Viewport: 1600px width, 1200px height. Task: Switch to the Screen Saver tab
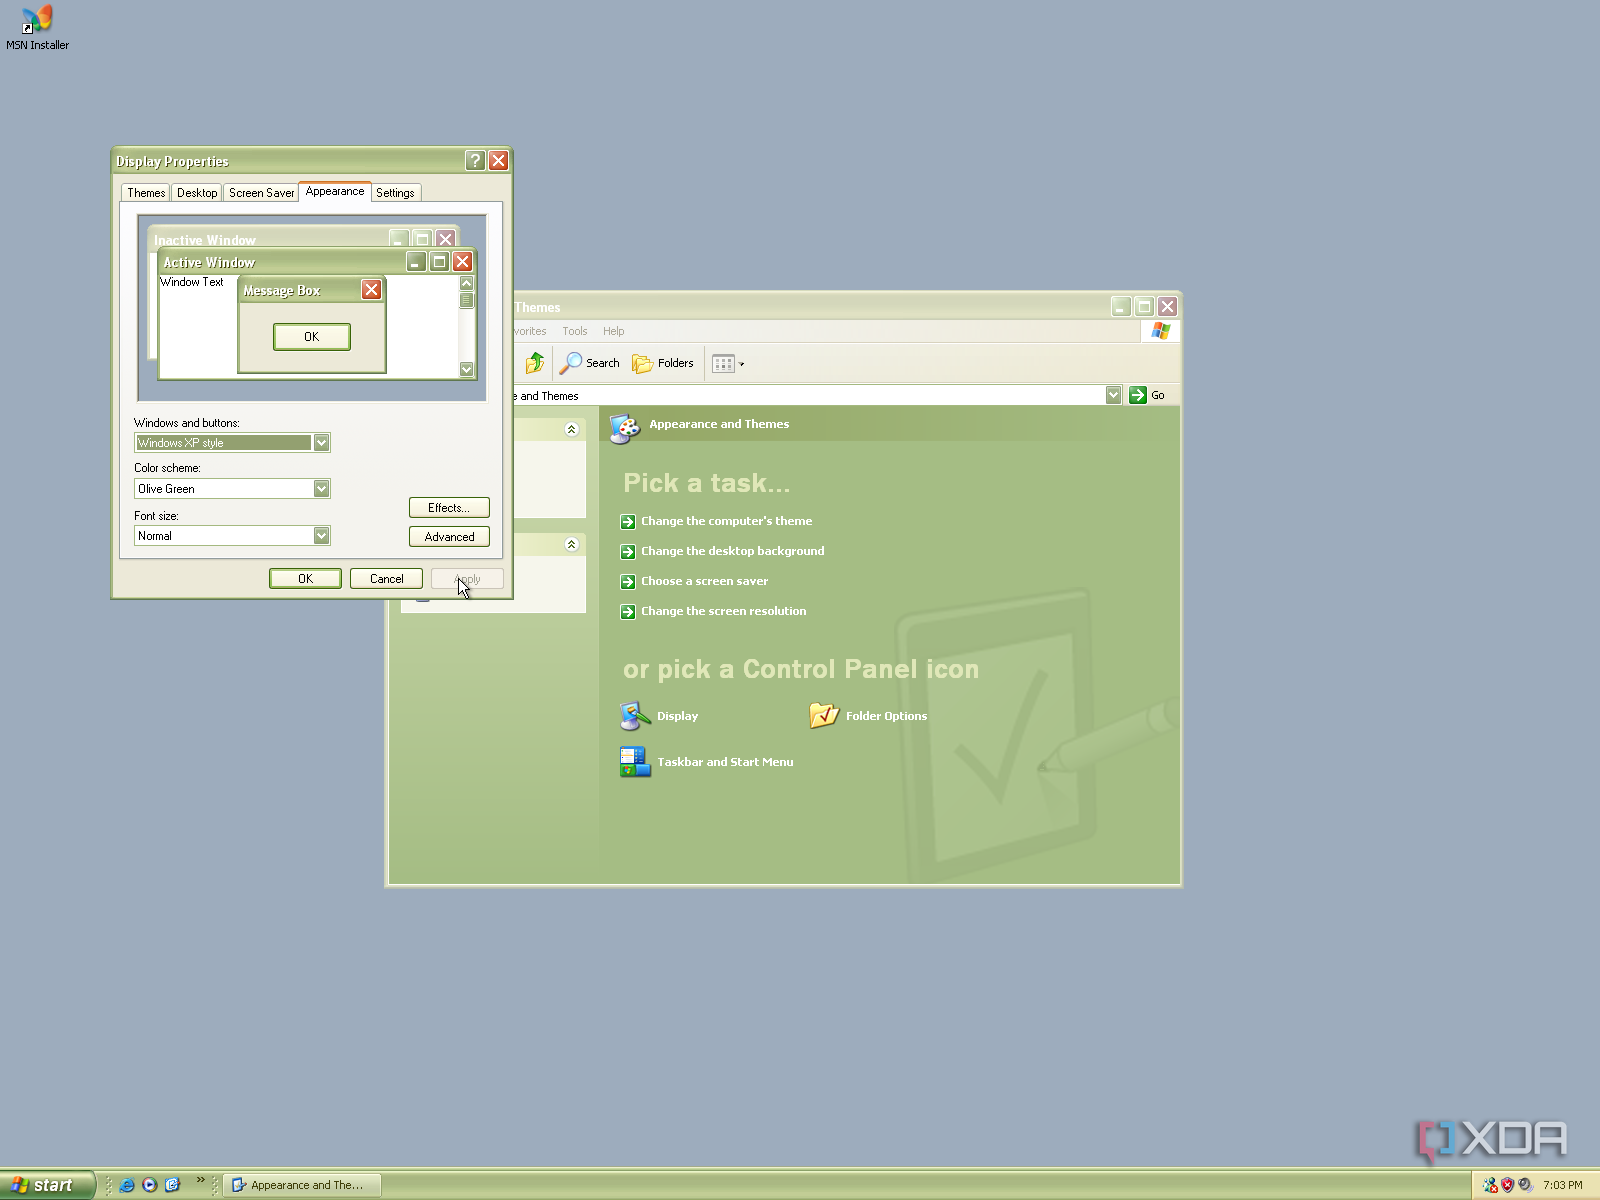[x=260, y=192]
